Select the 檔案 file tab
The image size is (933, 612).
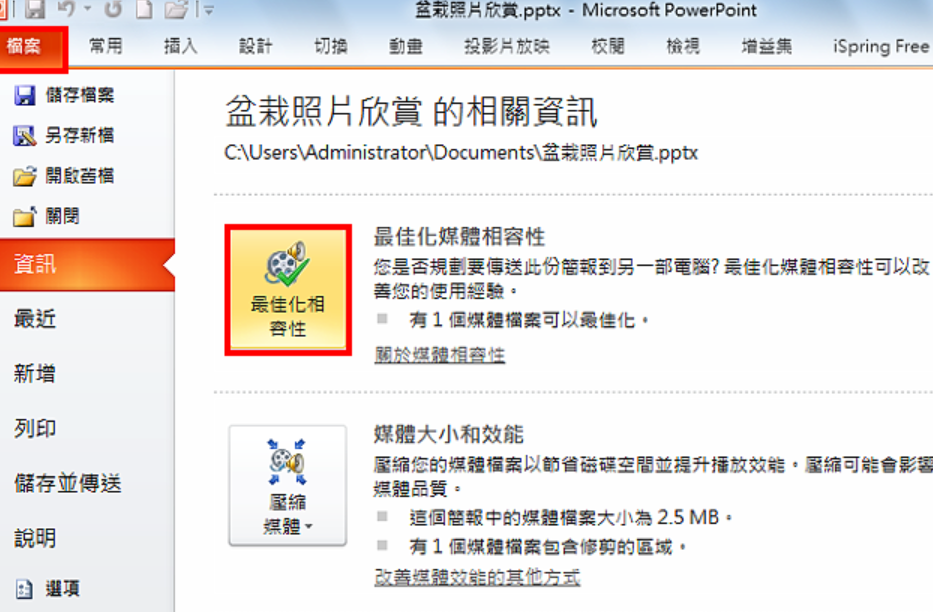tap(33, 48)
